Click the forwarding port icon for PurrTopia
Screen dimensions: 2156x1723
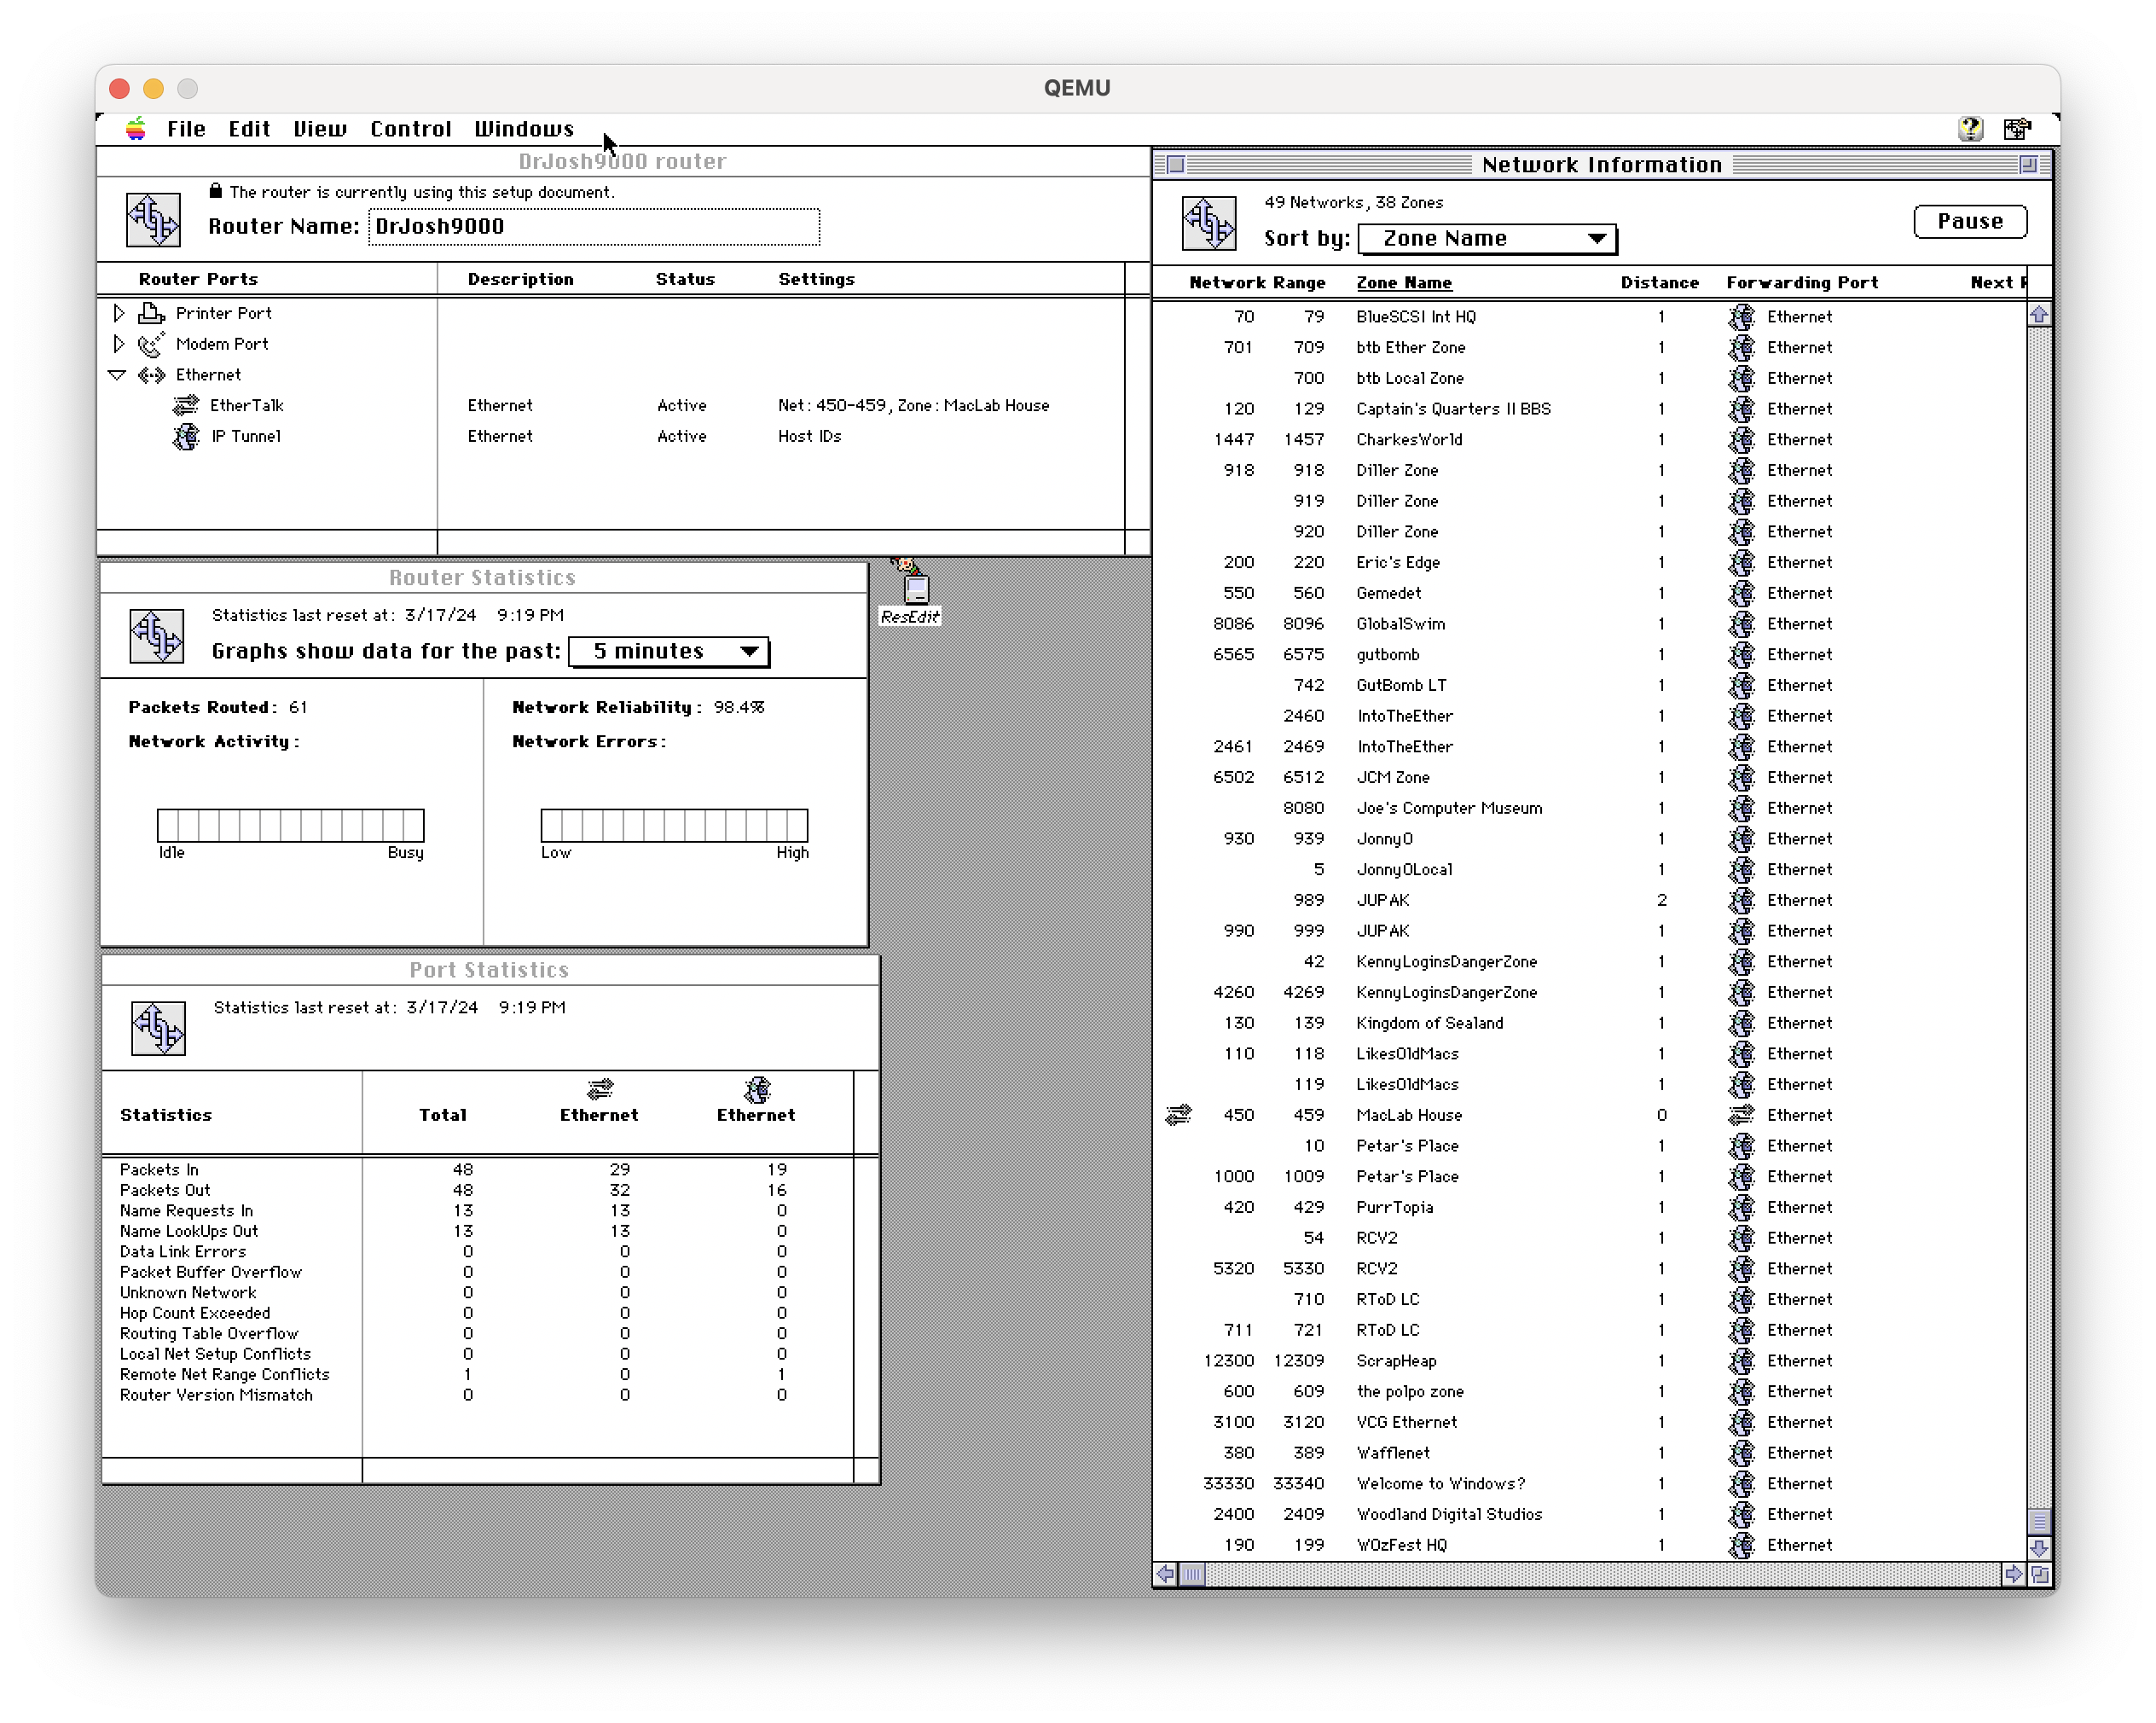(1742, 1207)
